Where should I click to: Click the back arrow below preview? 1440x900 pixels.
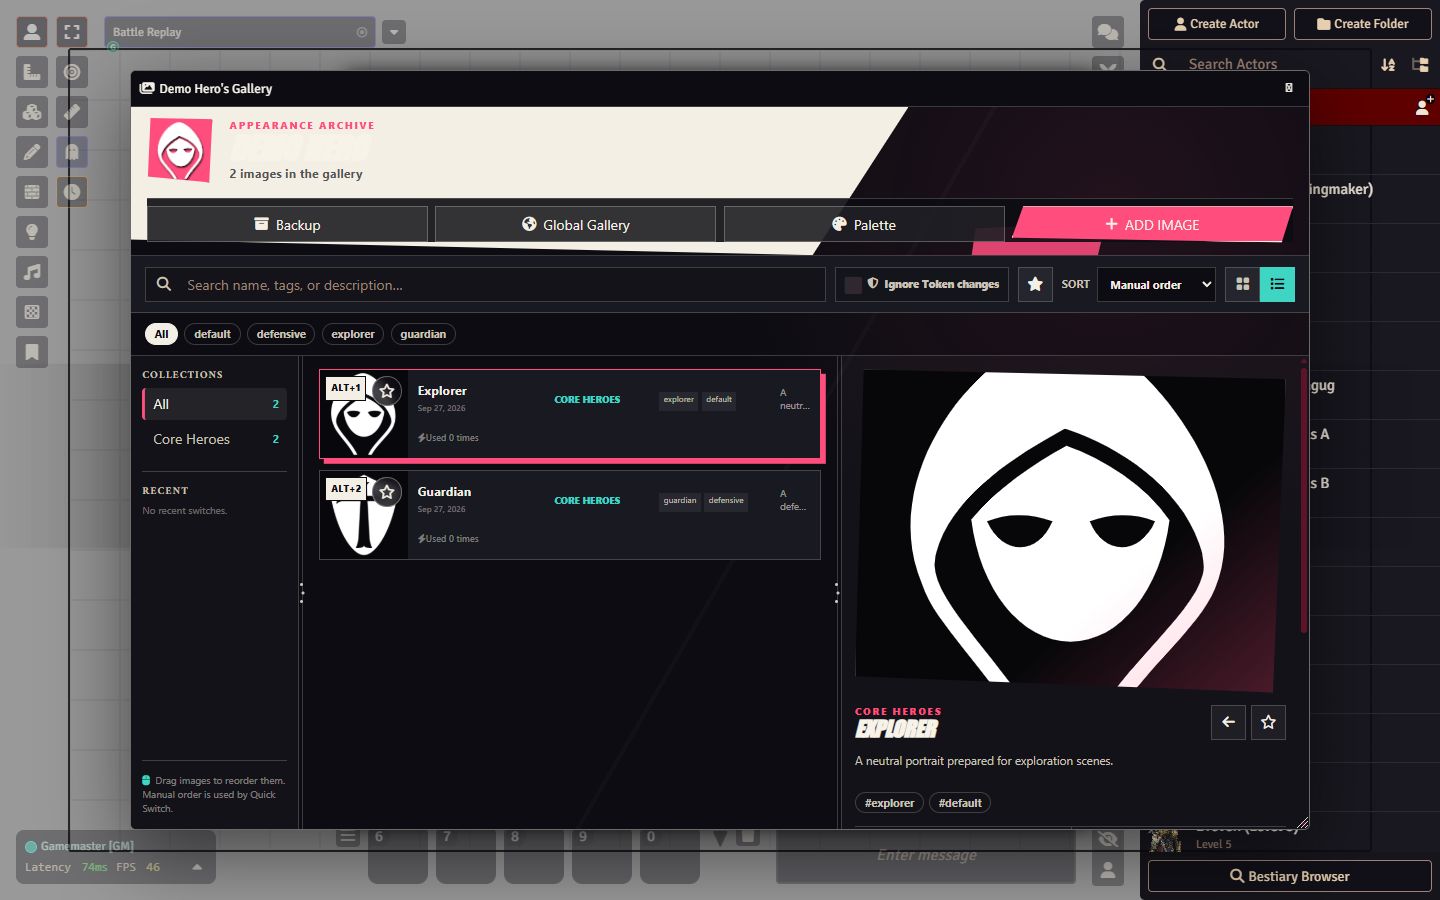point(1228,722)
